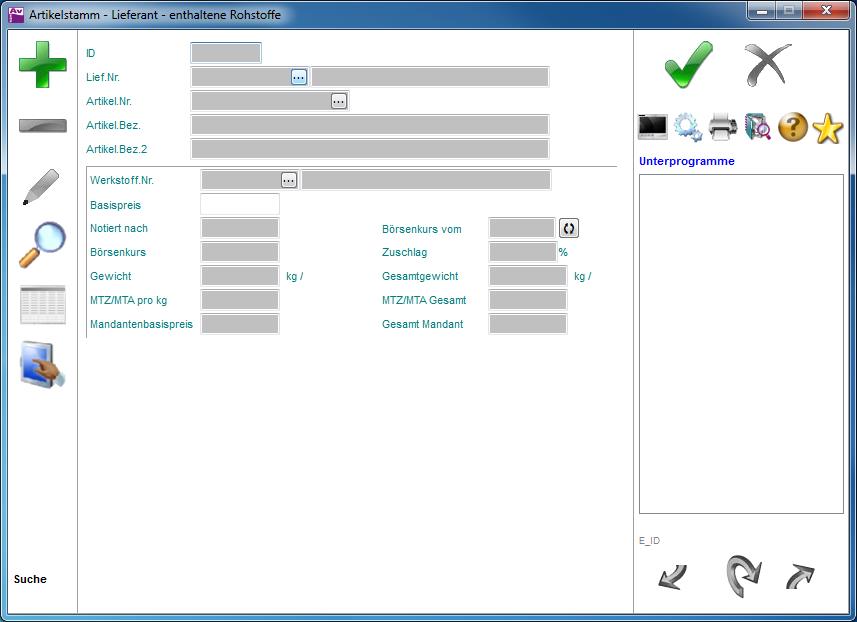Viewport: 857px width, 622px height.
Task: Click the monitor screen icon
Action: coord(653,127)
